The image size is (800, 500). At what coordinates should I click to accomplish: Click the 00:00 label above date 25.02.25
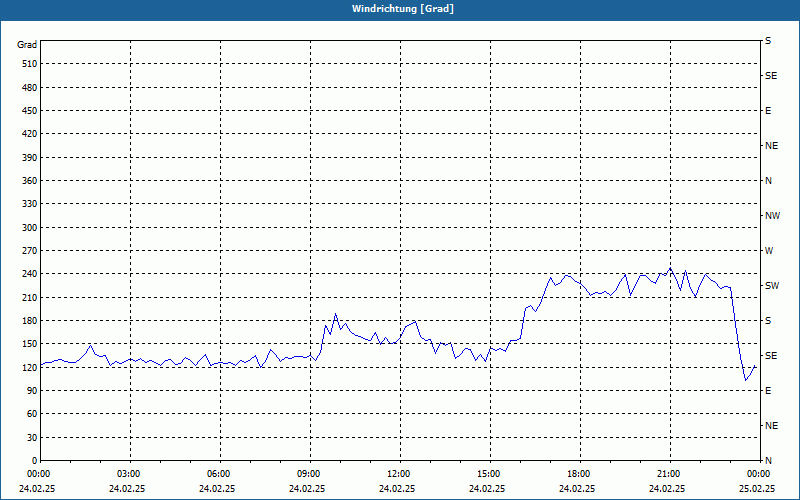(760, 474)
